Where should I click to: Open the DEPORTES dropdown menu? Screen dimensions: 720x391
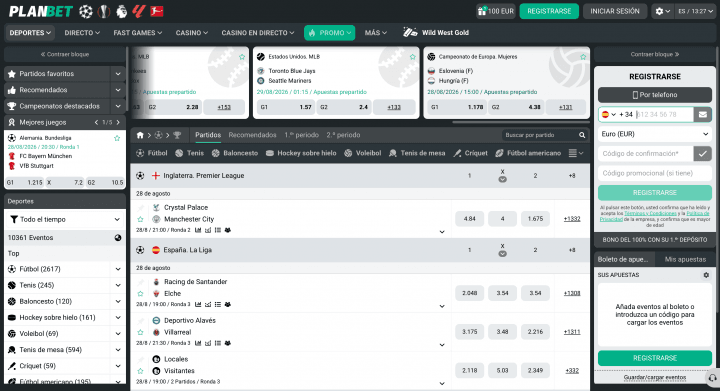click(x=30, y=33)
